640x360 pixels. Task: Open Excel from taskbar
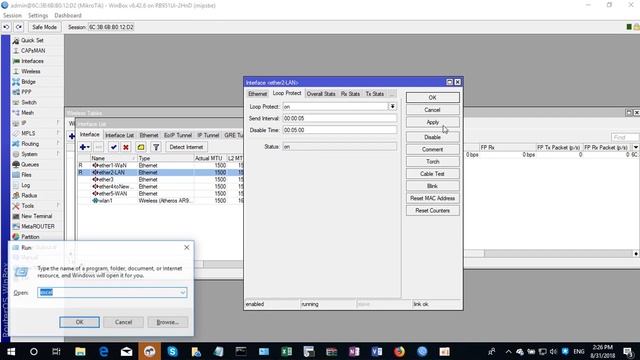pos(287,351)
